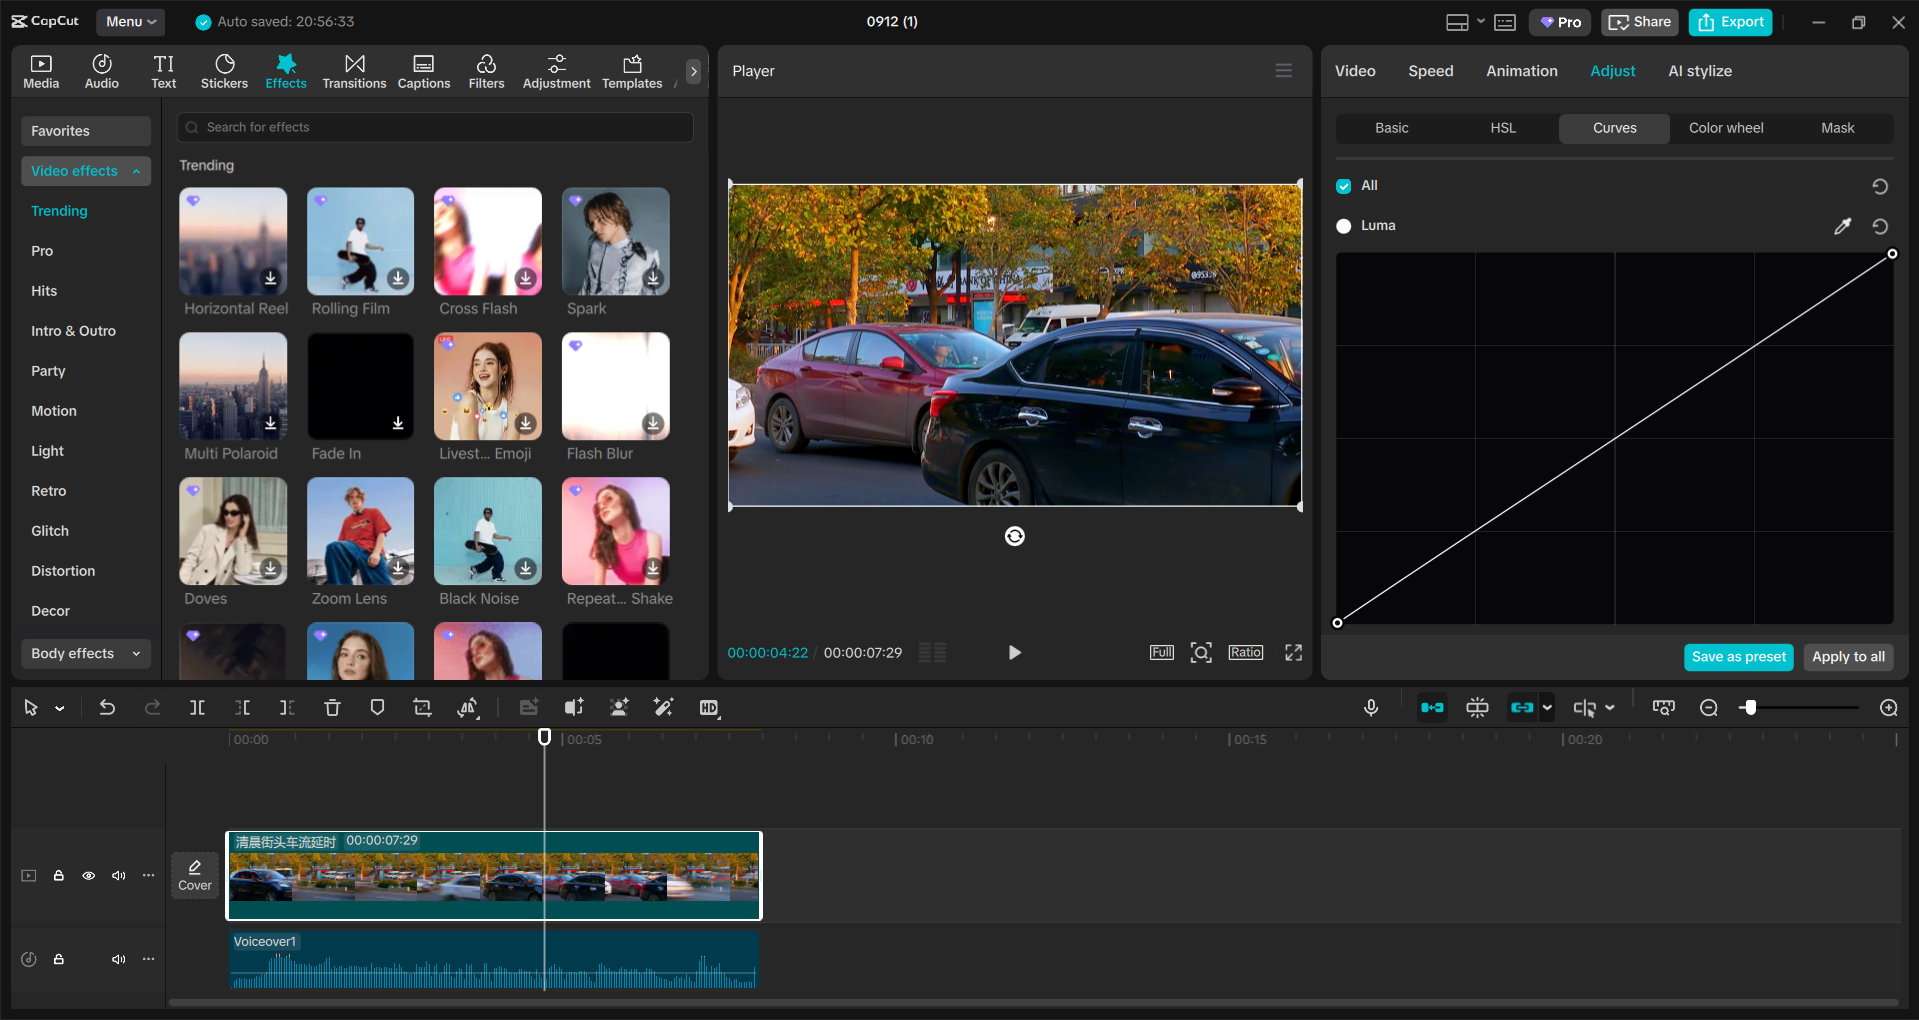Open the Adjustment panel
The height and width of the screenshot is (1020, 1919).
coord(556,70)
